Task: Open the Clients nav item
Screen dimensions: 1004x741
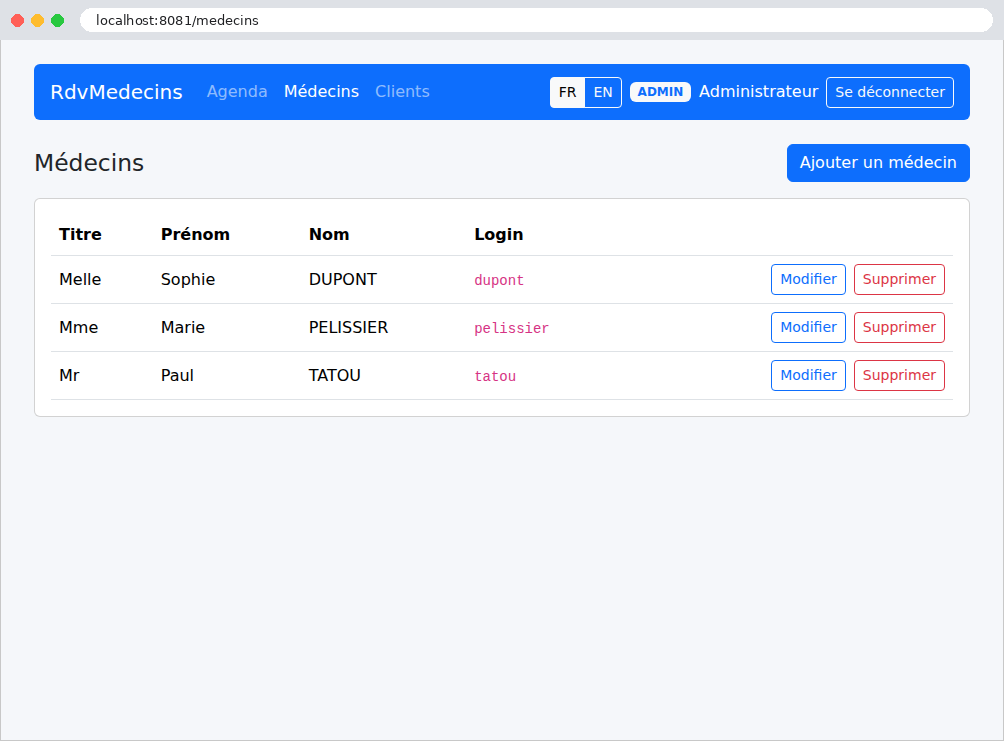Action: coord(402,92)
